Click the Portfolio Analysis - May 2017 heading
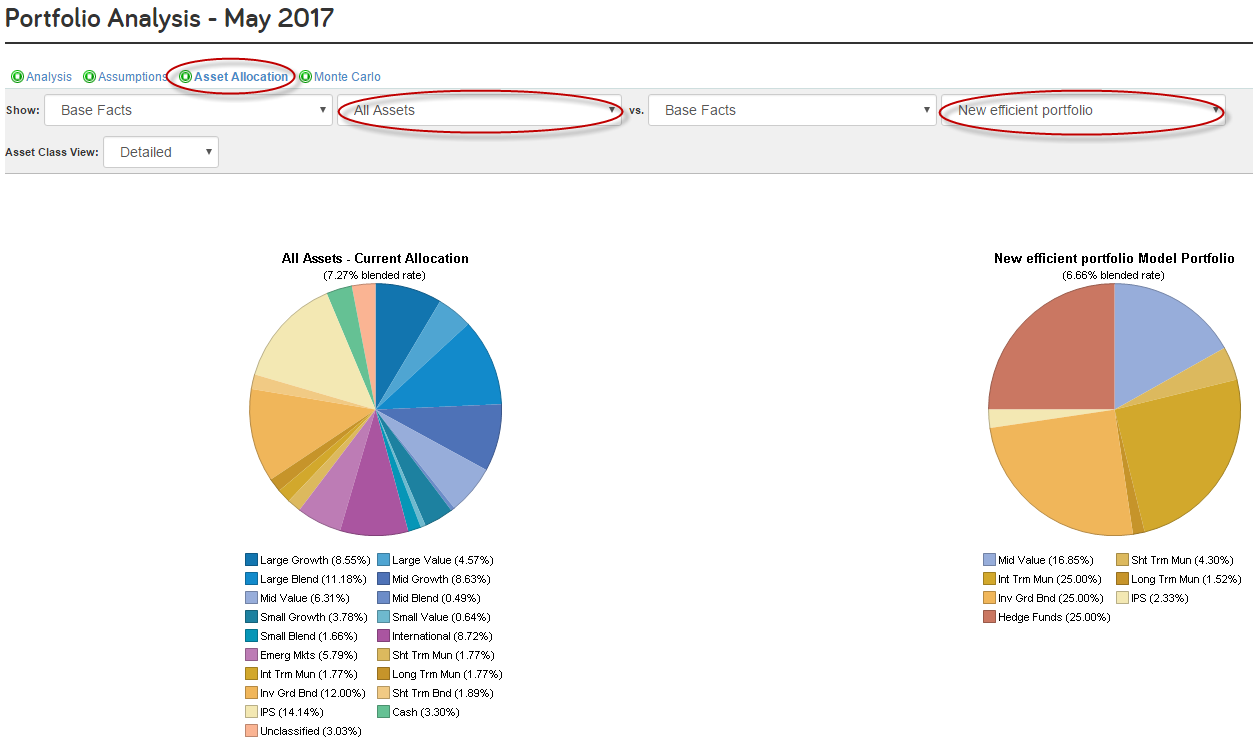 170,18
